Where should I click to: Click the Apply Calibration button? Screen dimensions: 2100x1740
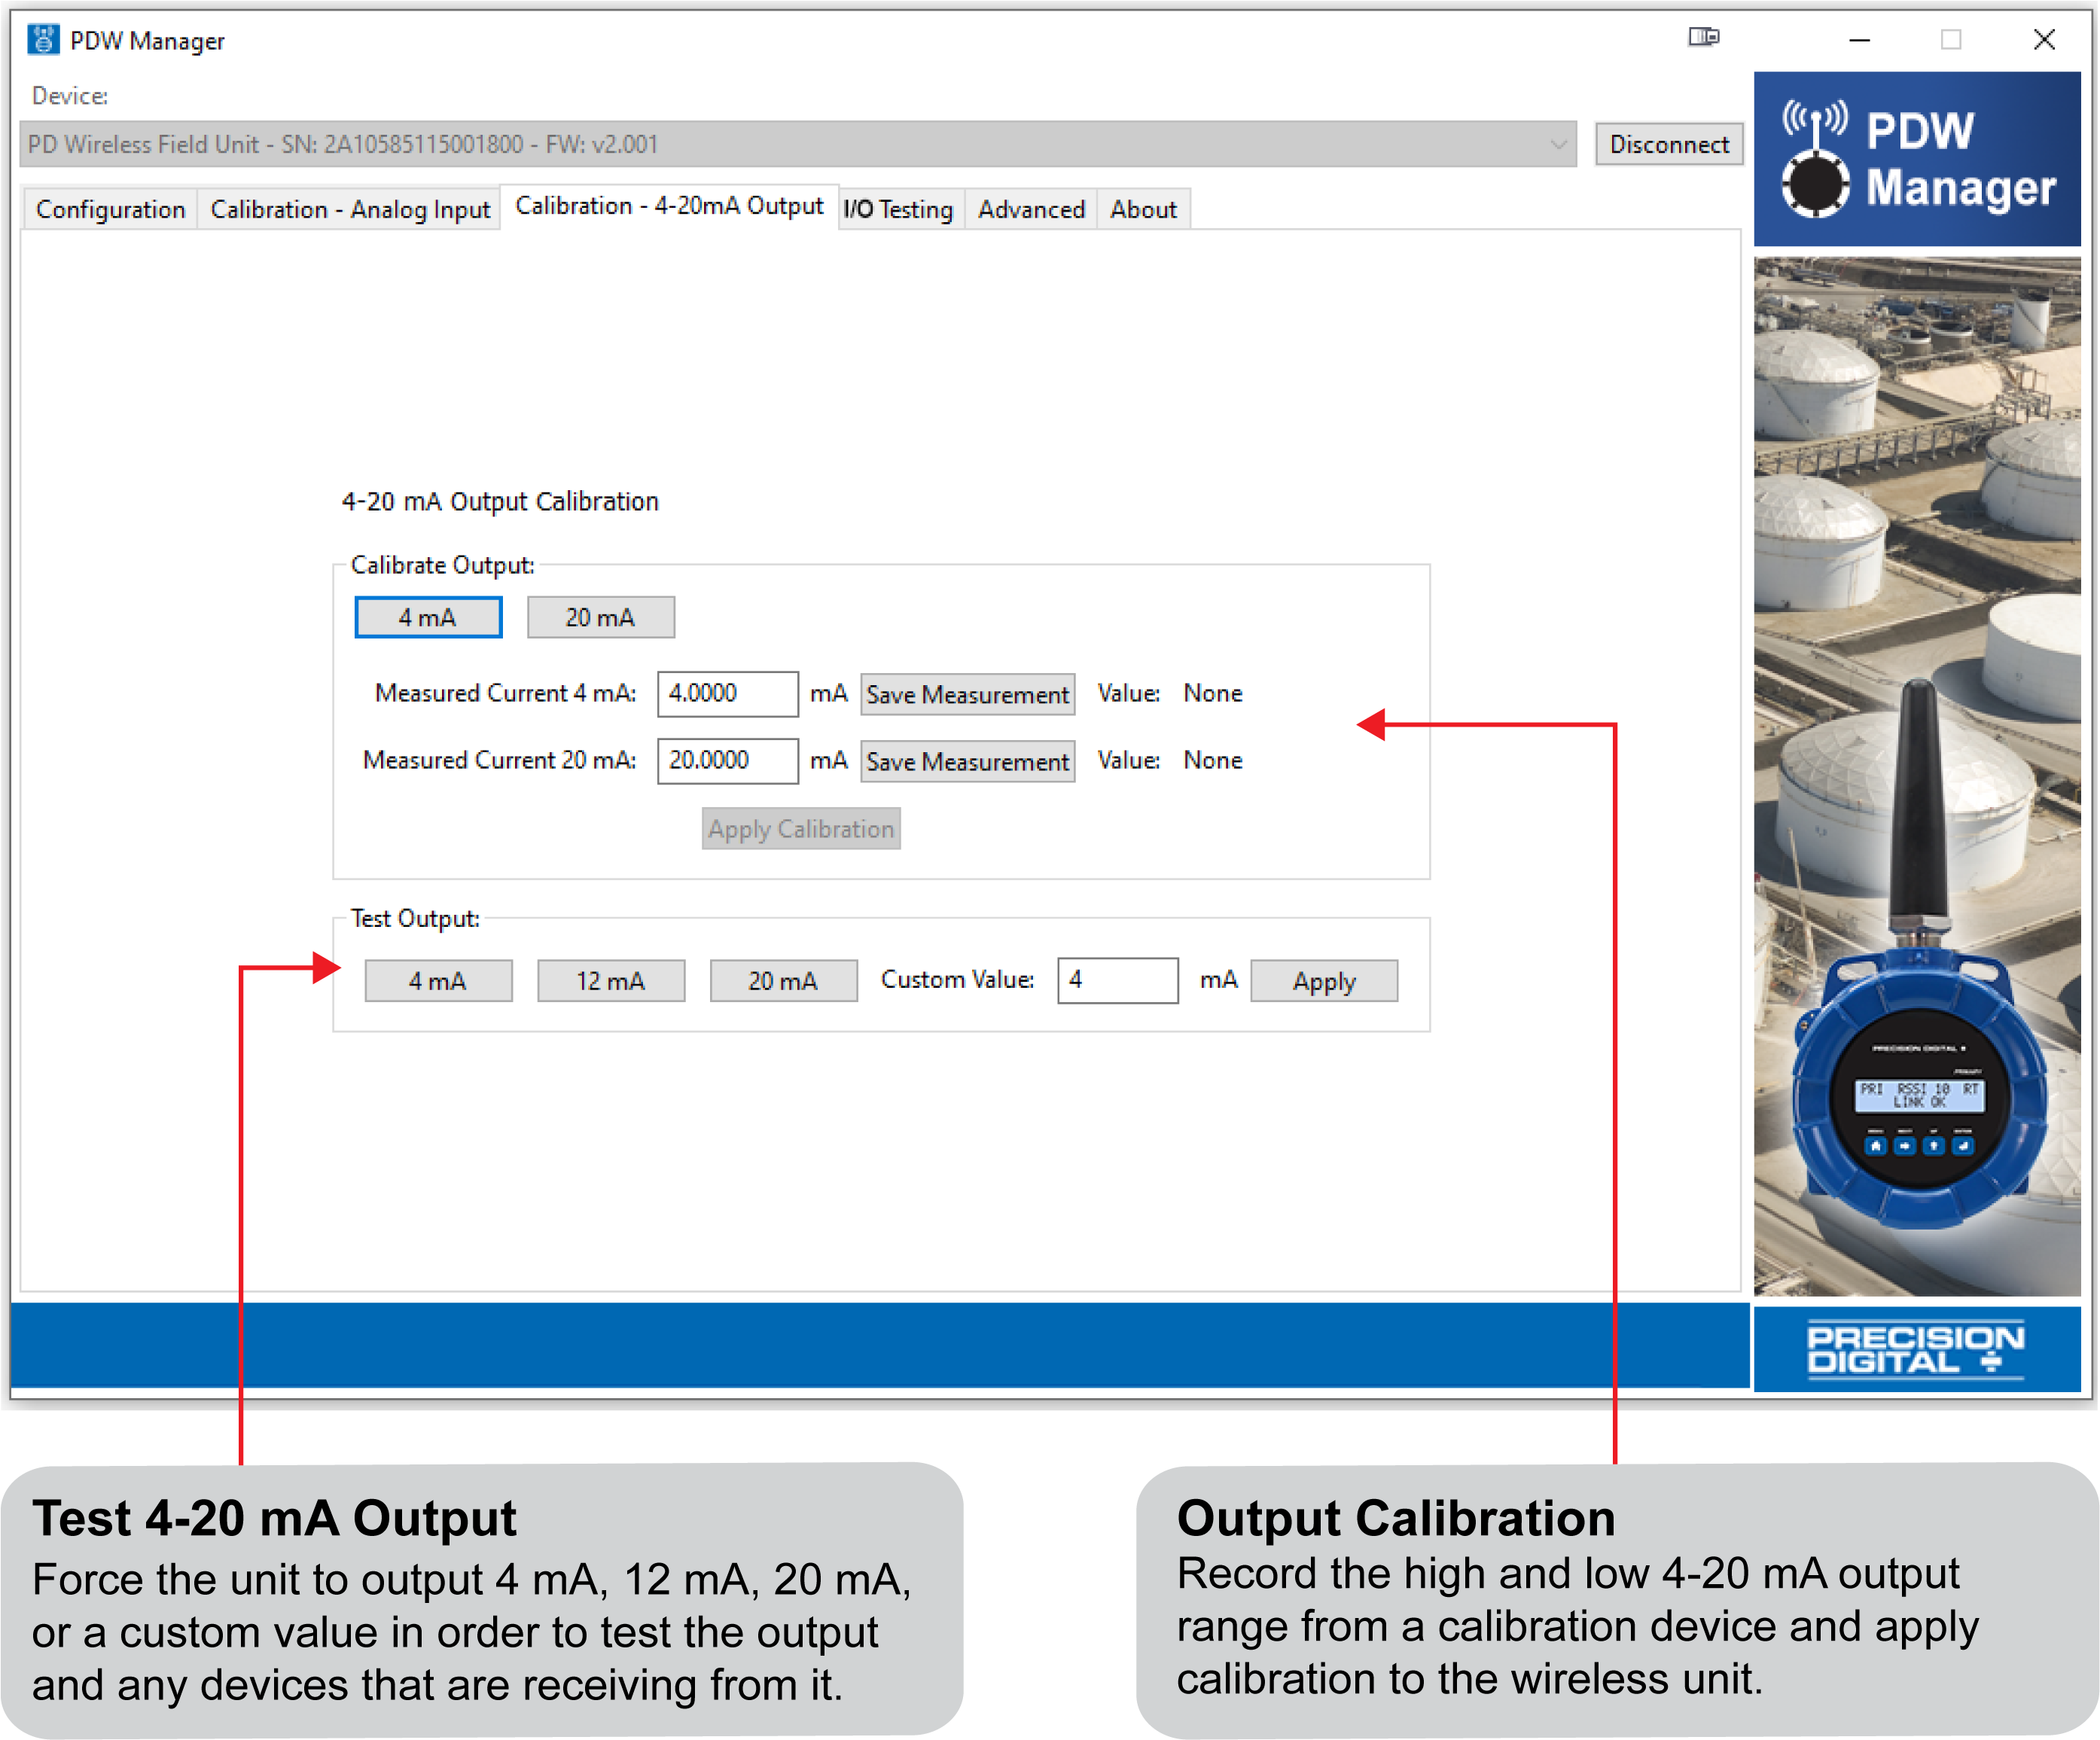tap(801, 829)
